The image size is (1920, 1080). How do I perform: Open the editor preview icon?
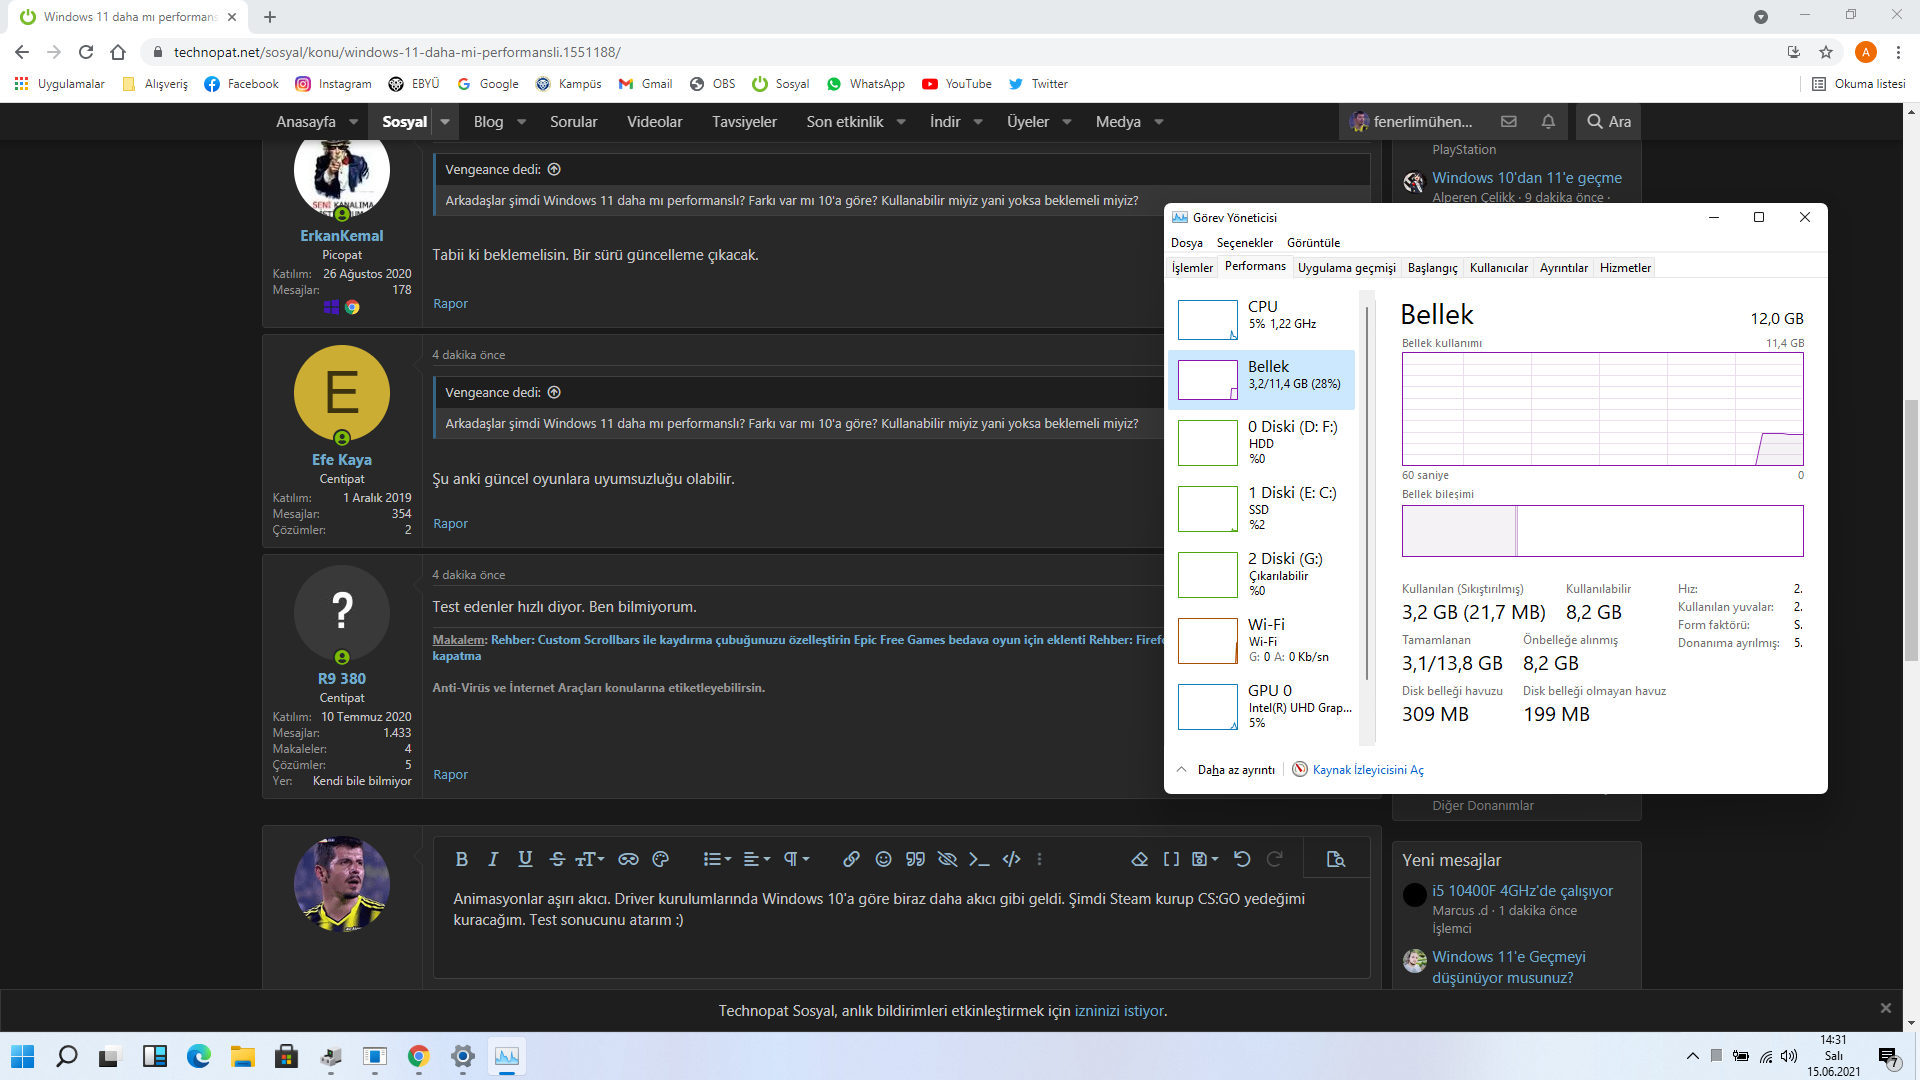1335,859
